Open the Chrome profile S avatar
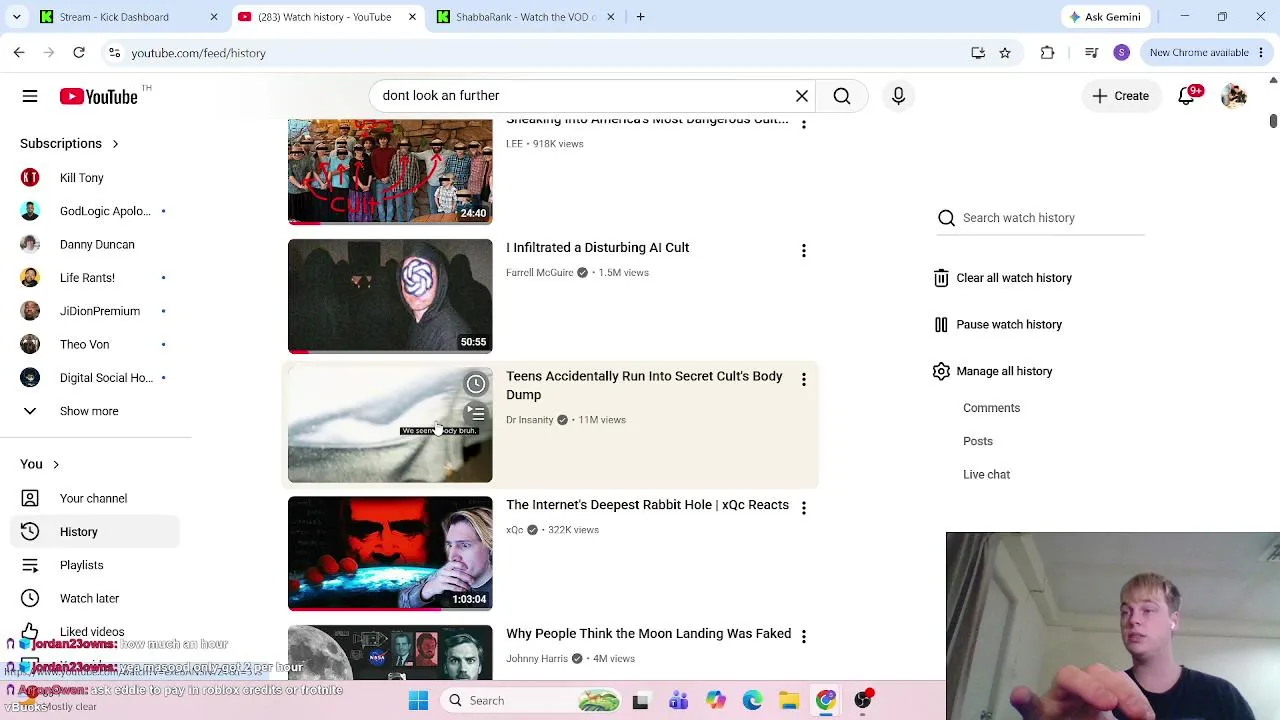Screen dimensions: 1280x720 (x=1122, y=53)
